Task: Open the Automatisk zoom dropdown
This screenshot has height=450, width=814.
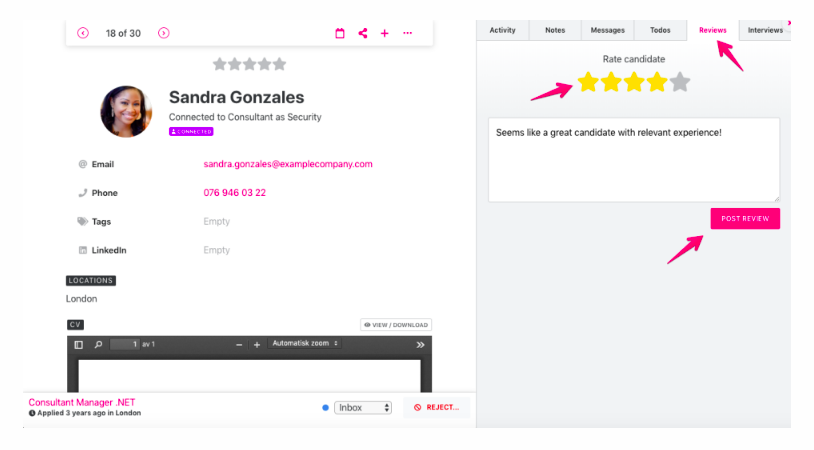Action: 305,344
